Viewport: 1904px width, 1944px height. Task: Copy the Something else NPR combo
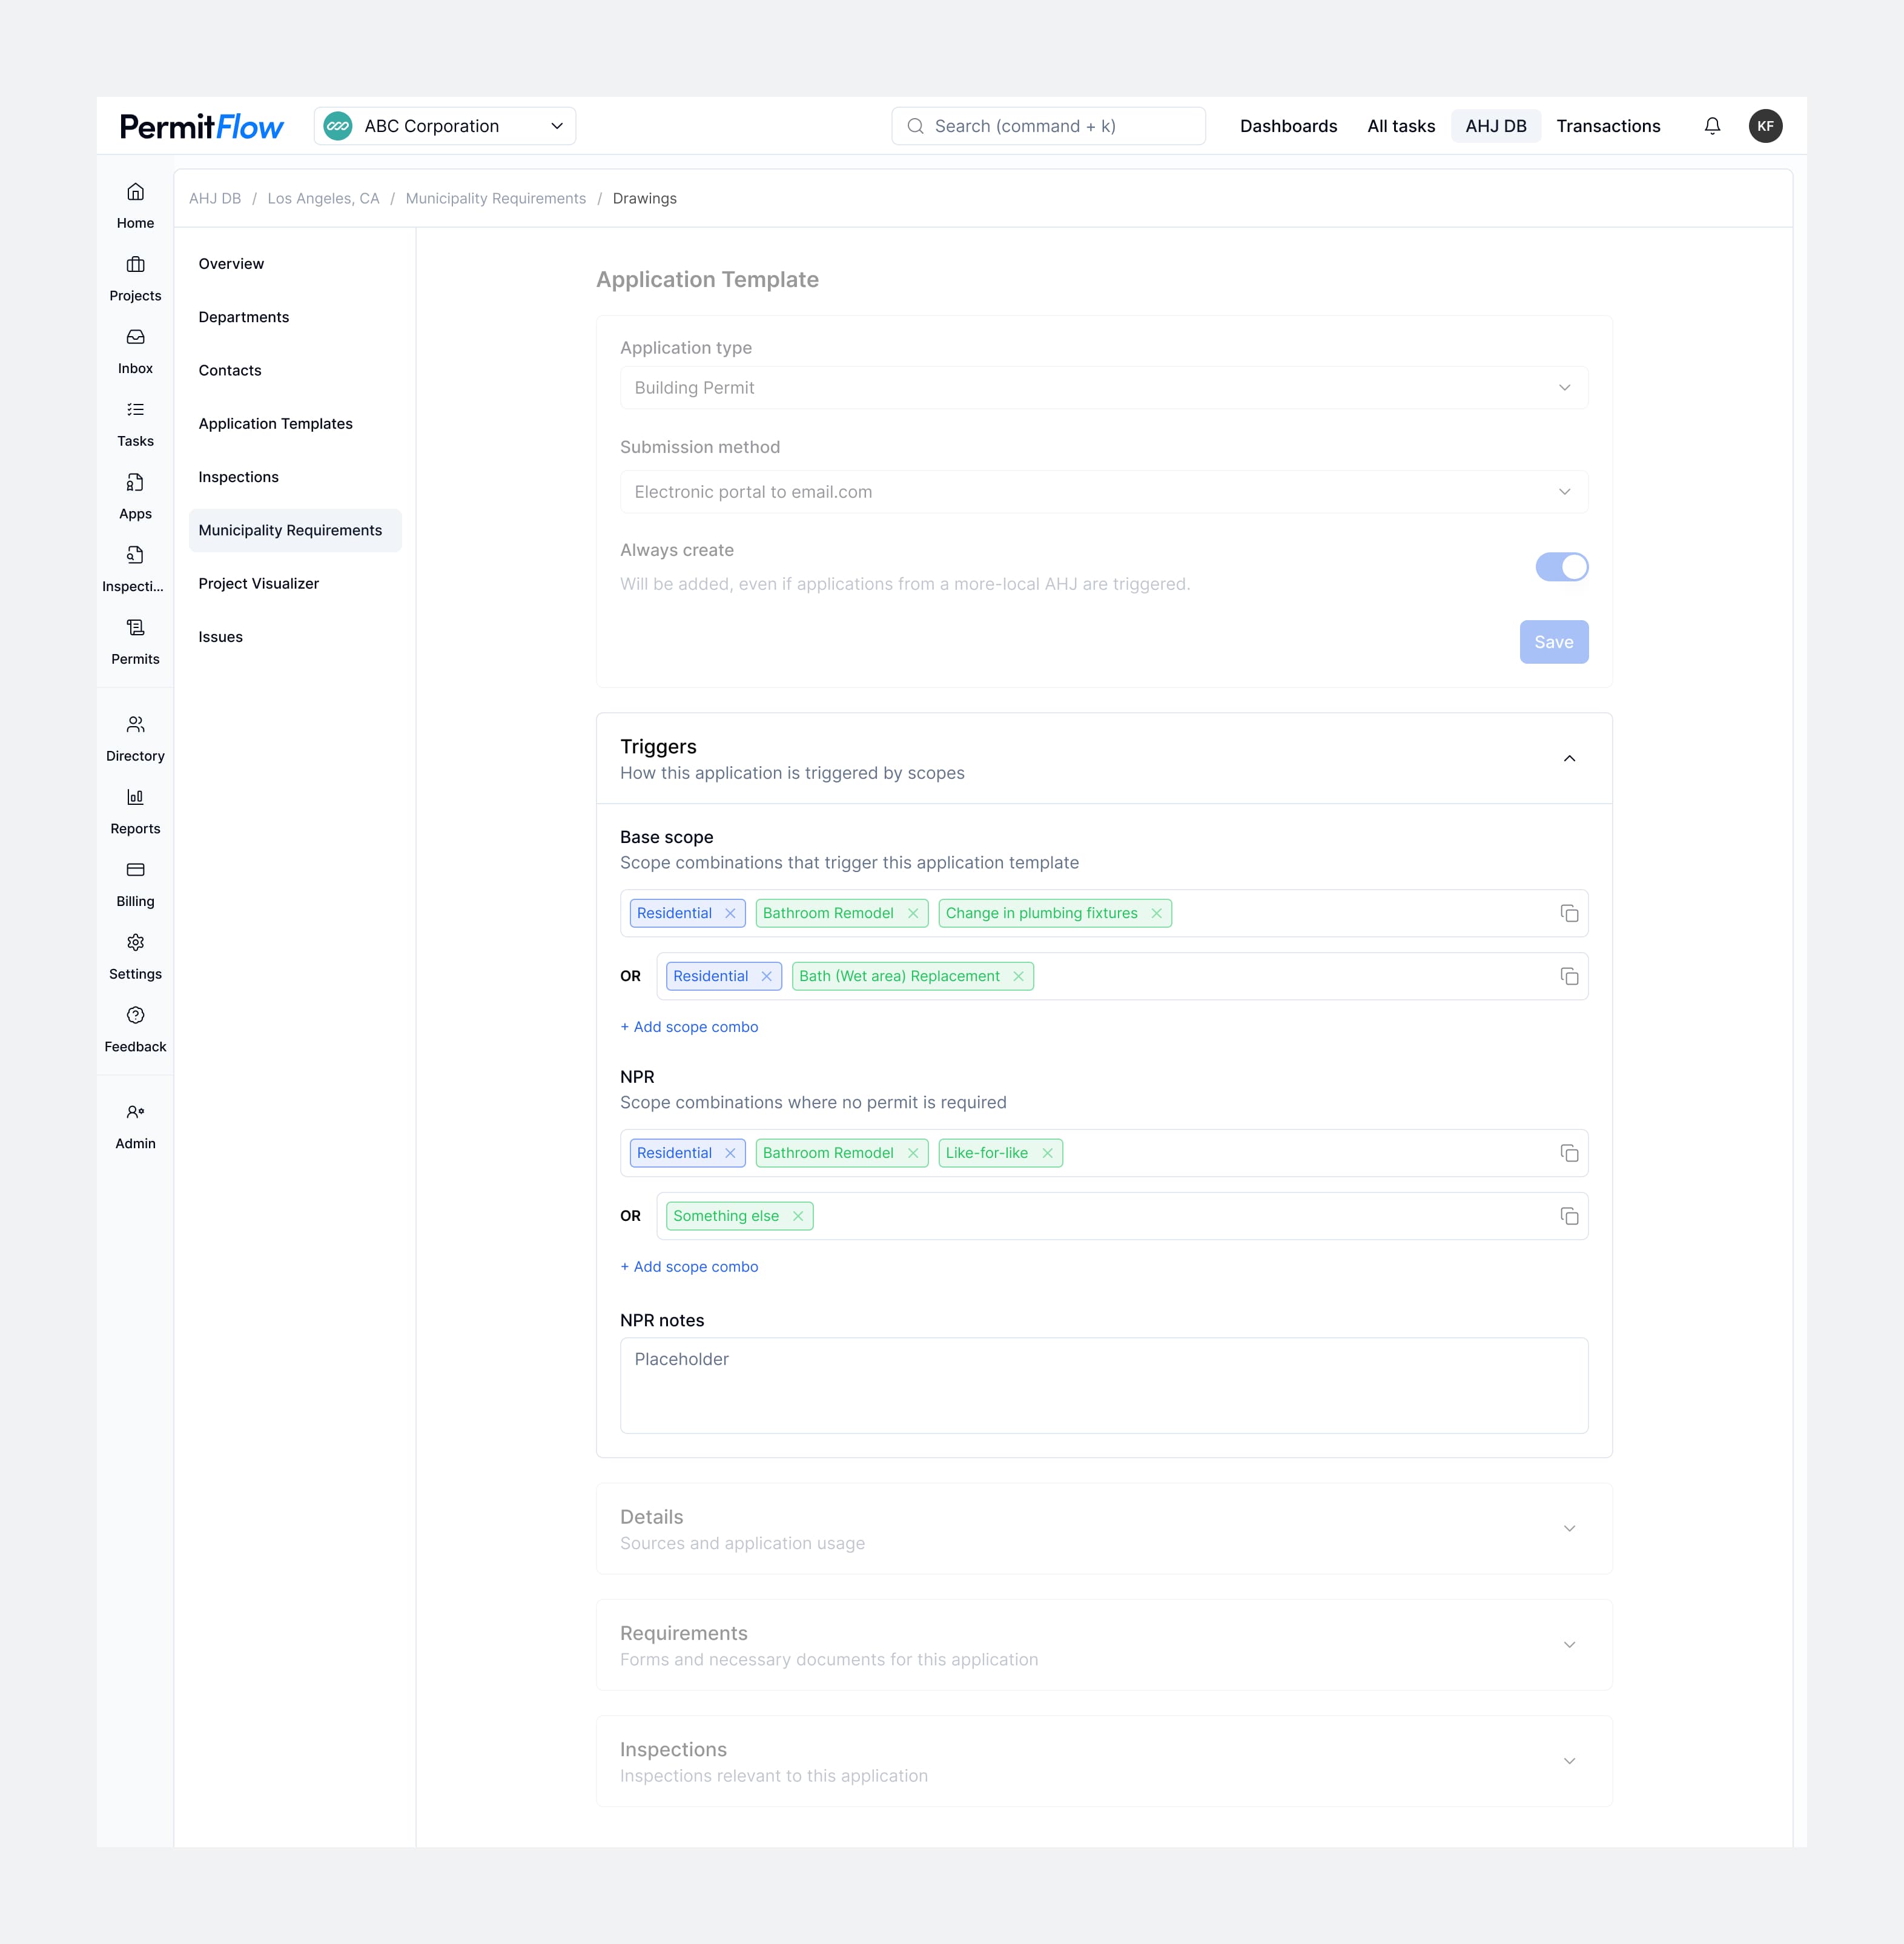[x=1568, y=1216]
